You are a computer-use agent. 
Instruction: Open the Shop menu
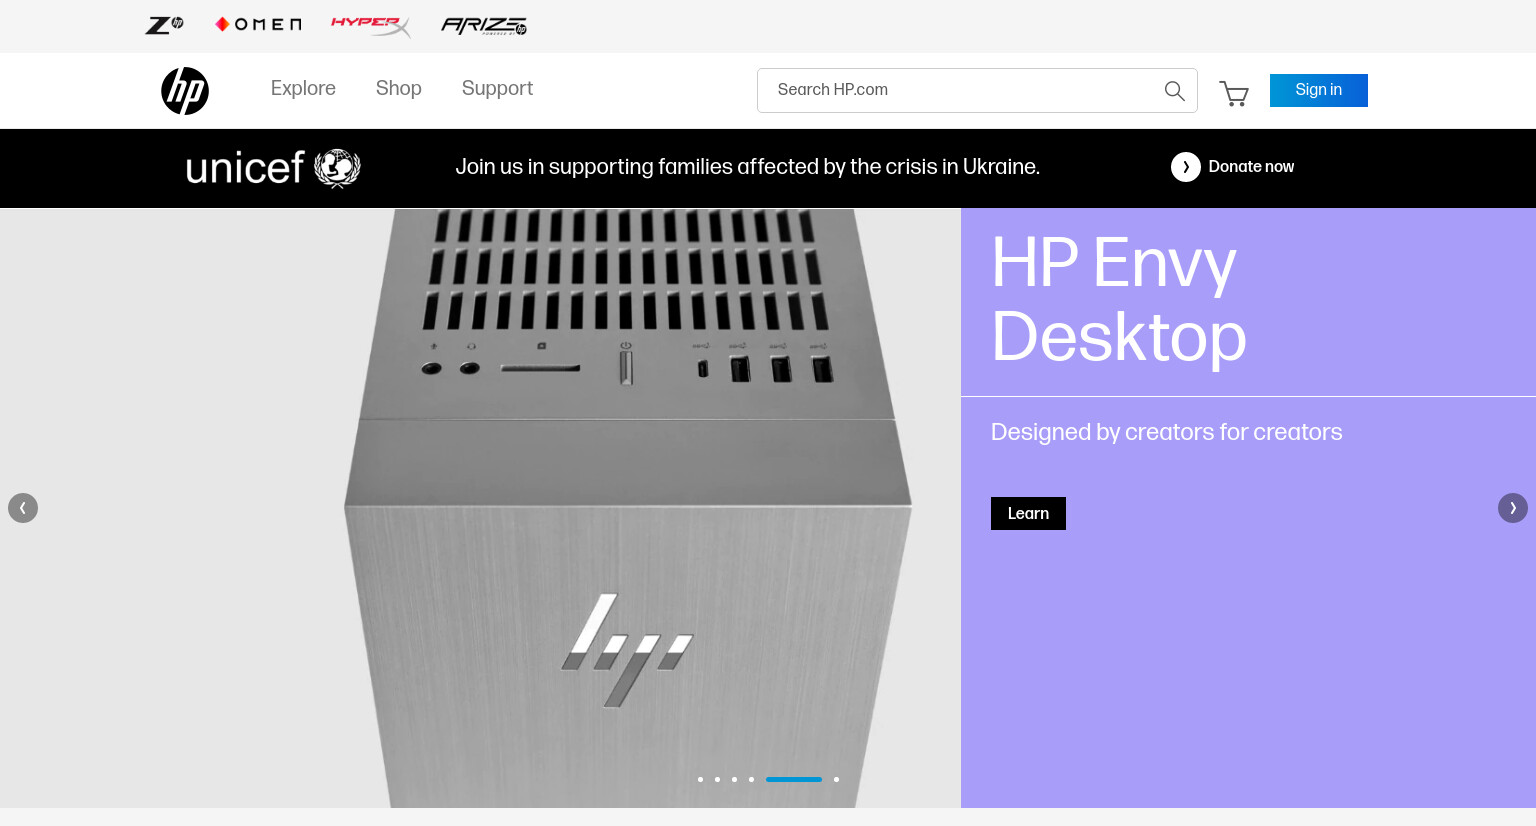coord(398,88)
